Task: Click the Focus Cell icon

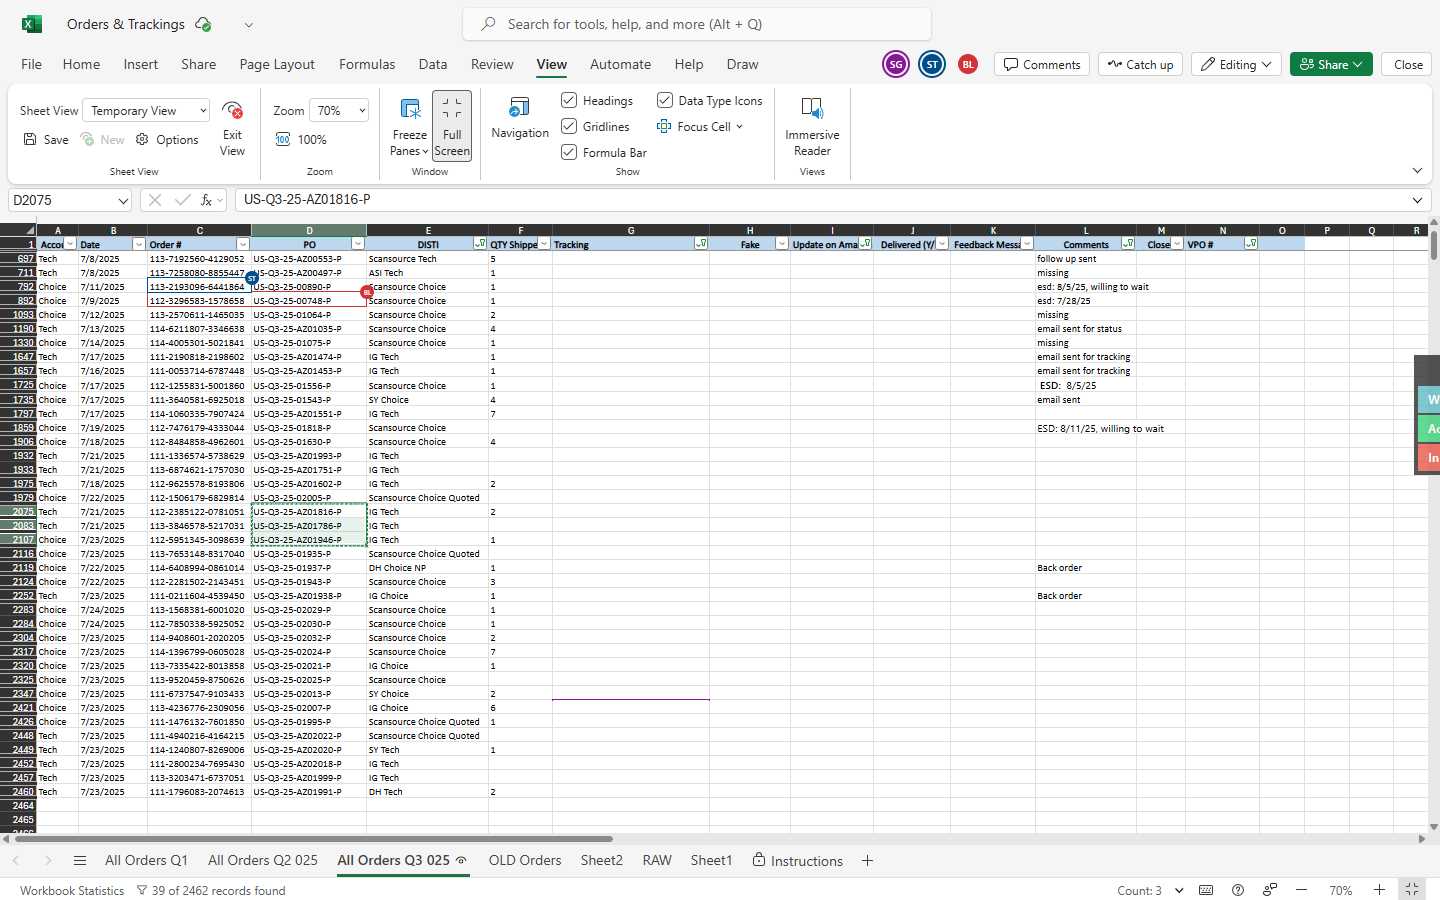Action: tap(664, 127)
